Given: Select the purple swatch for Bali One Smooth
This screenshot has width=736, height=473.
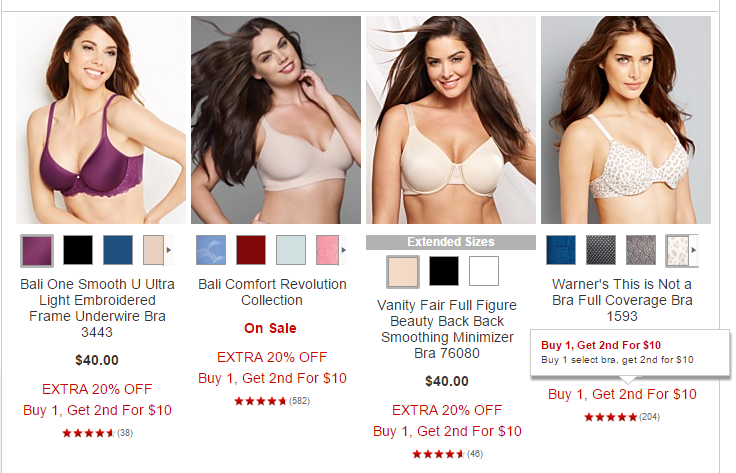Looking at the screenshot, I should pos(37,250).
